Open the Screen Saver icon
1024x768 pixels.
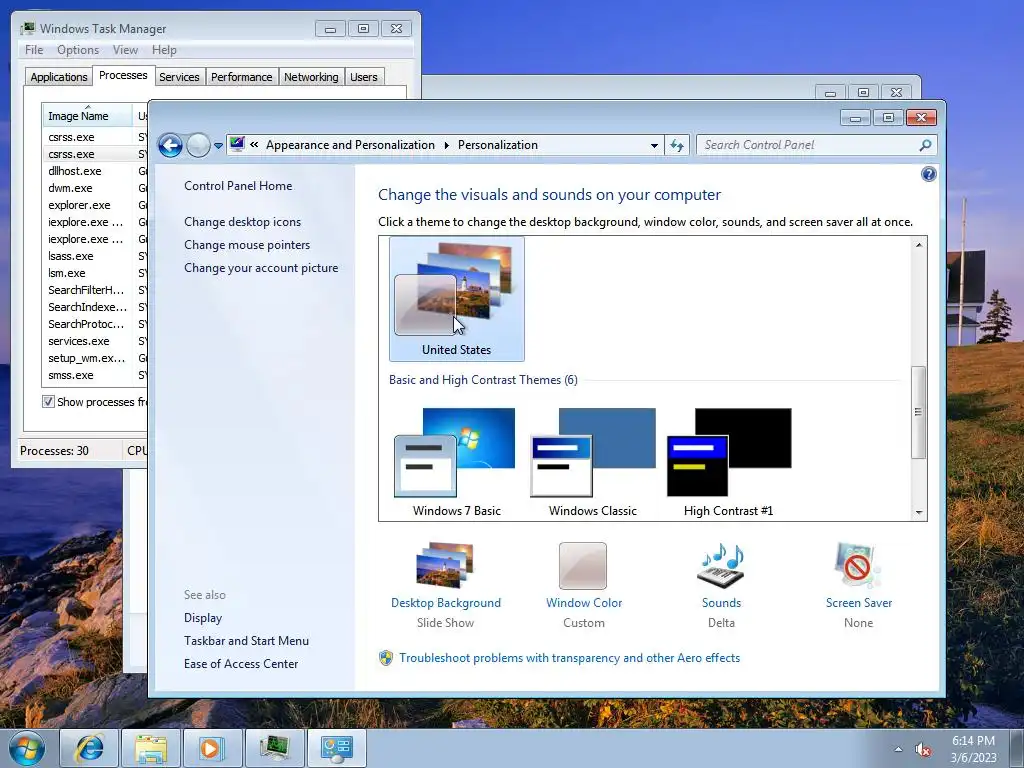coord(857,566)
